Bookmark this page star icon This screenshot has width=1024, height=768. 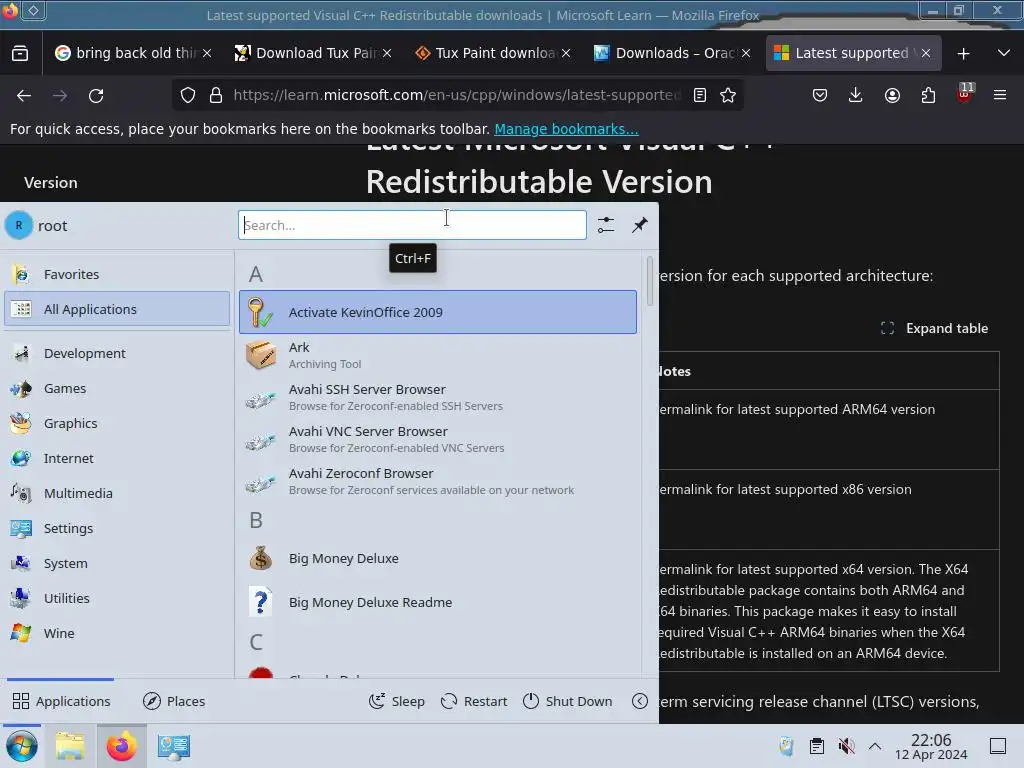728,95
